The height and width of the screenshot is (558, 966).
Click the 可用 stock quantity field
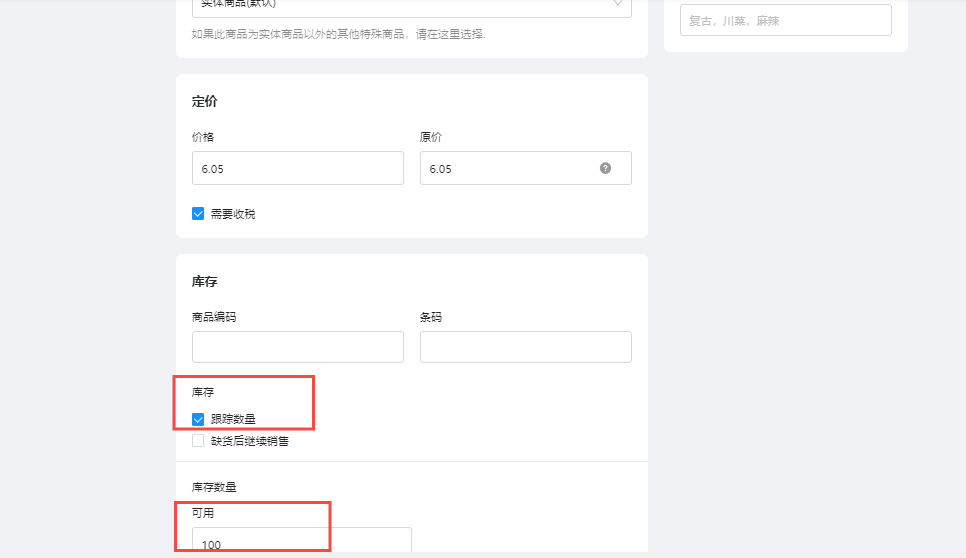tap(301, 541)
